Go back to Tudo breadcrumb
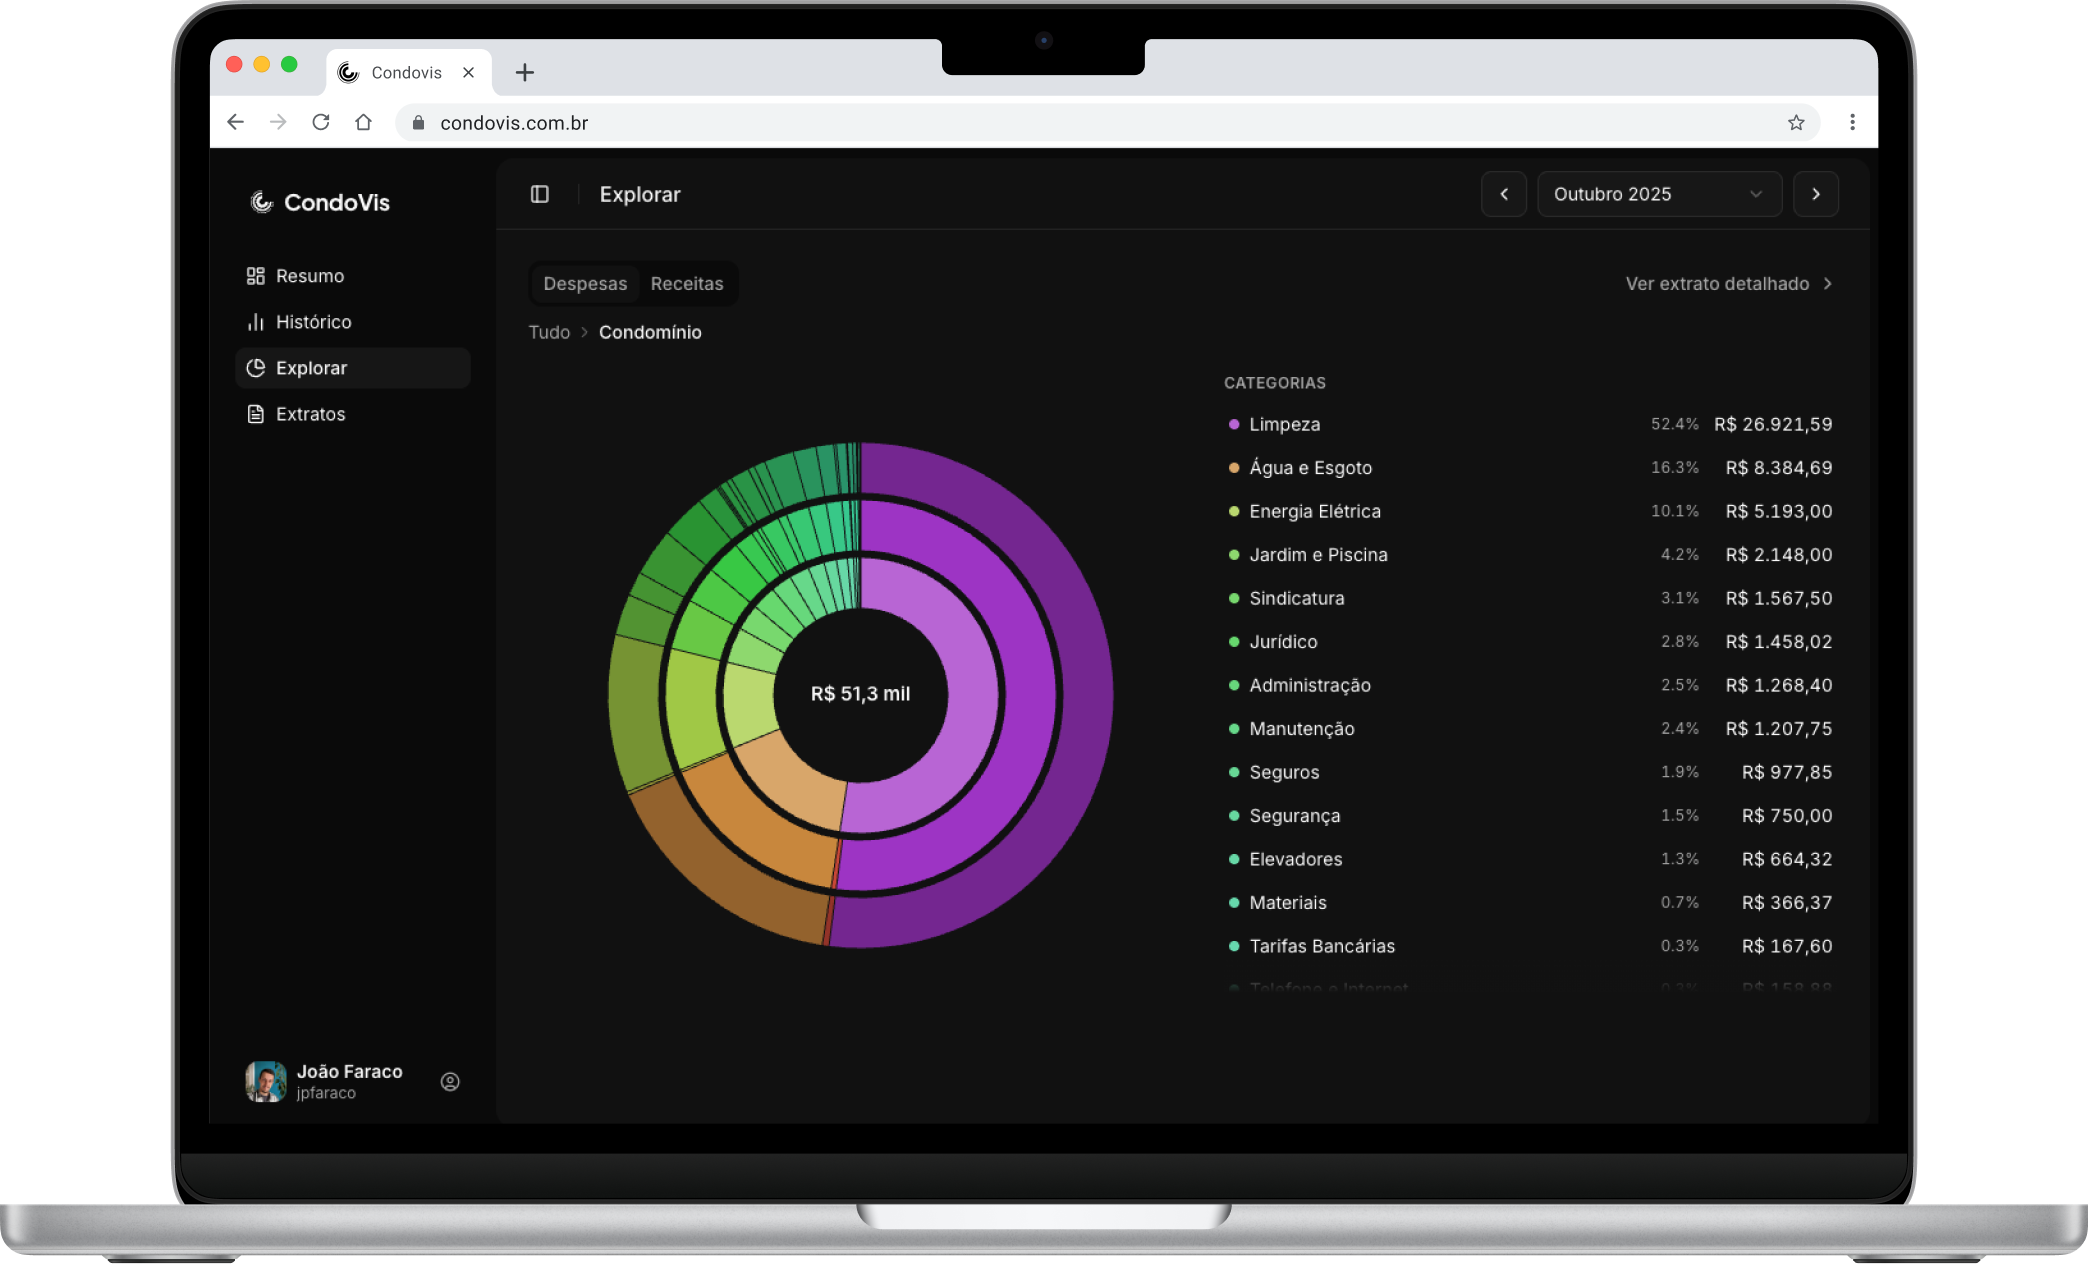The height and width of the screenshot is (1264, 2088). point(549,332)
